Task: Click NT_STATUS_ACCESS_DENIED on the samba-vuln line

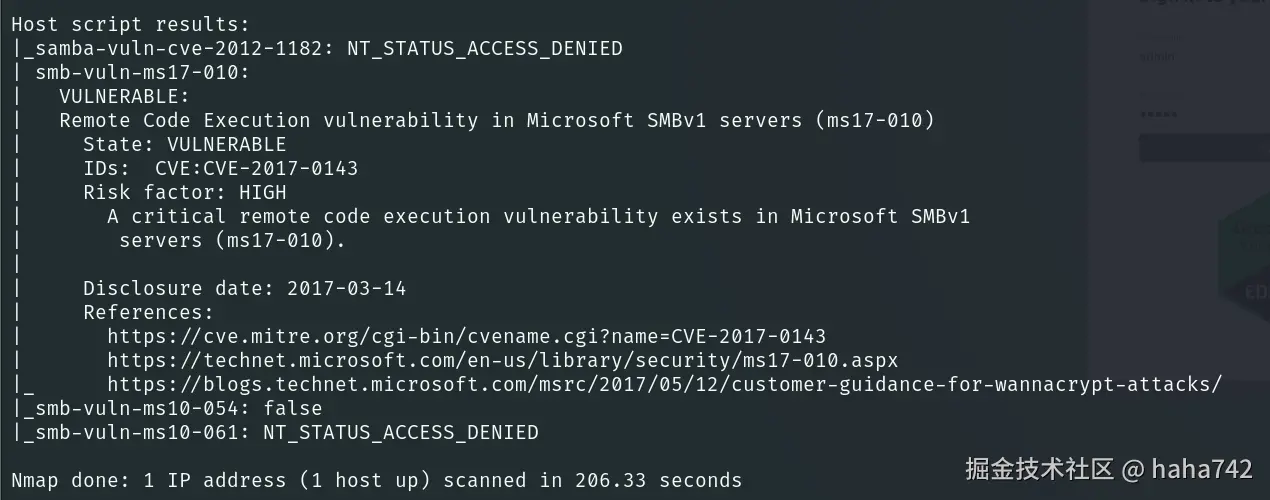Action: tap(484, 48)
